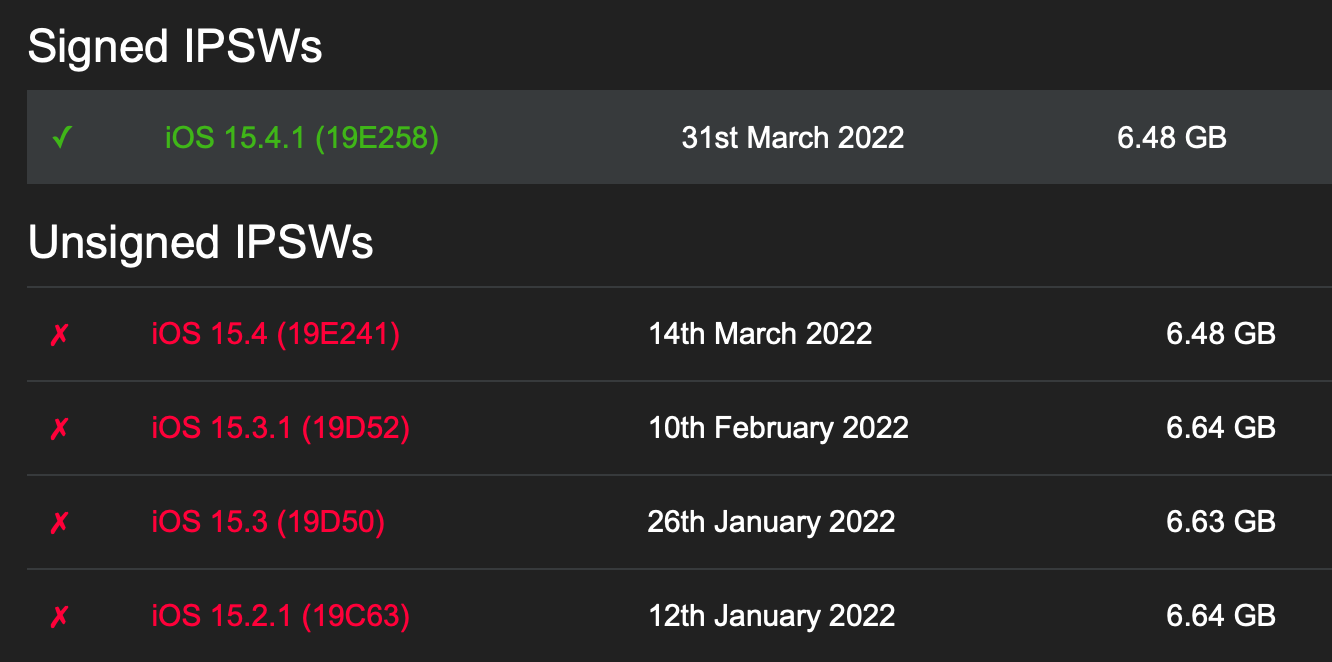1332x662 pixels.
Task: Click the green checkmark beside iOS 15.4.1
Action: 62,137
